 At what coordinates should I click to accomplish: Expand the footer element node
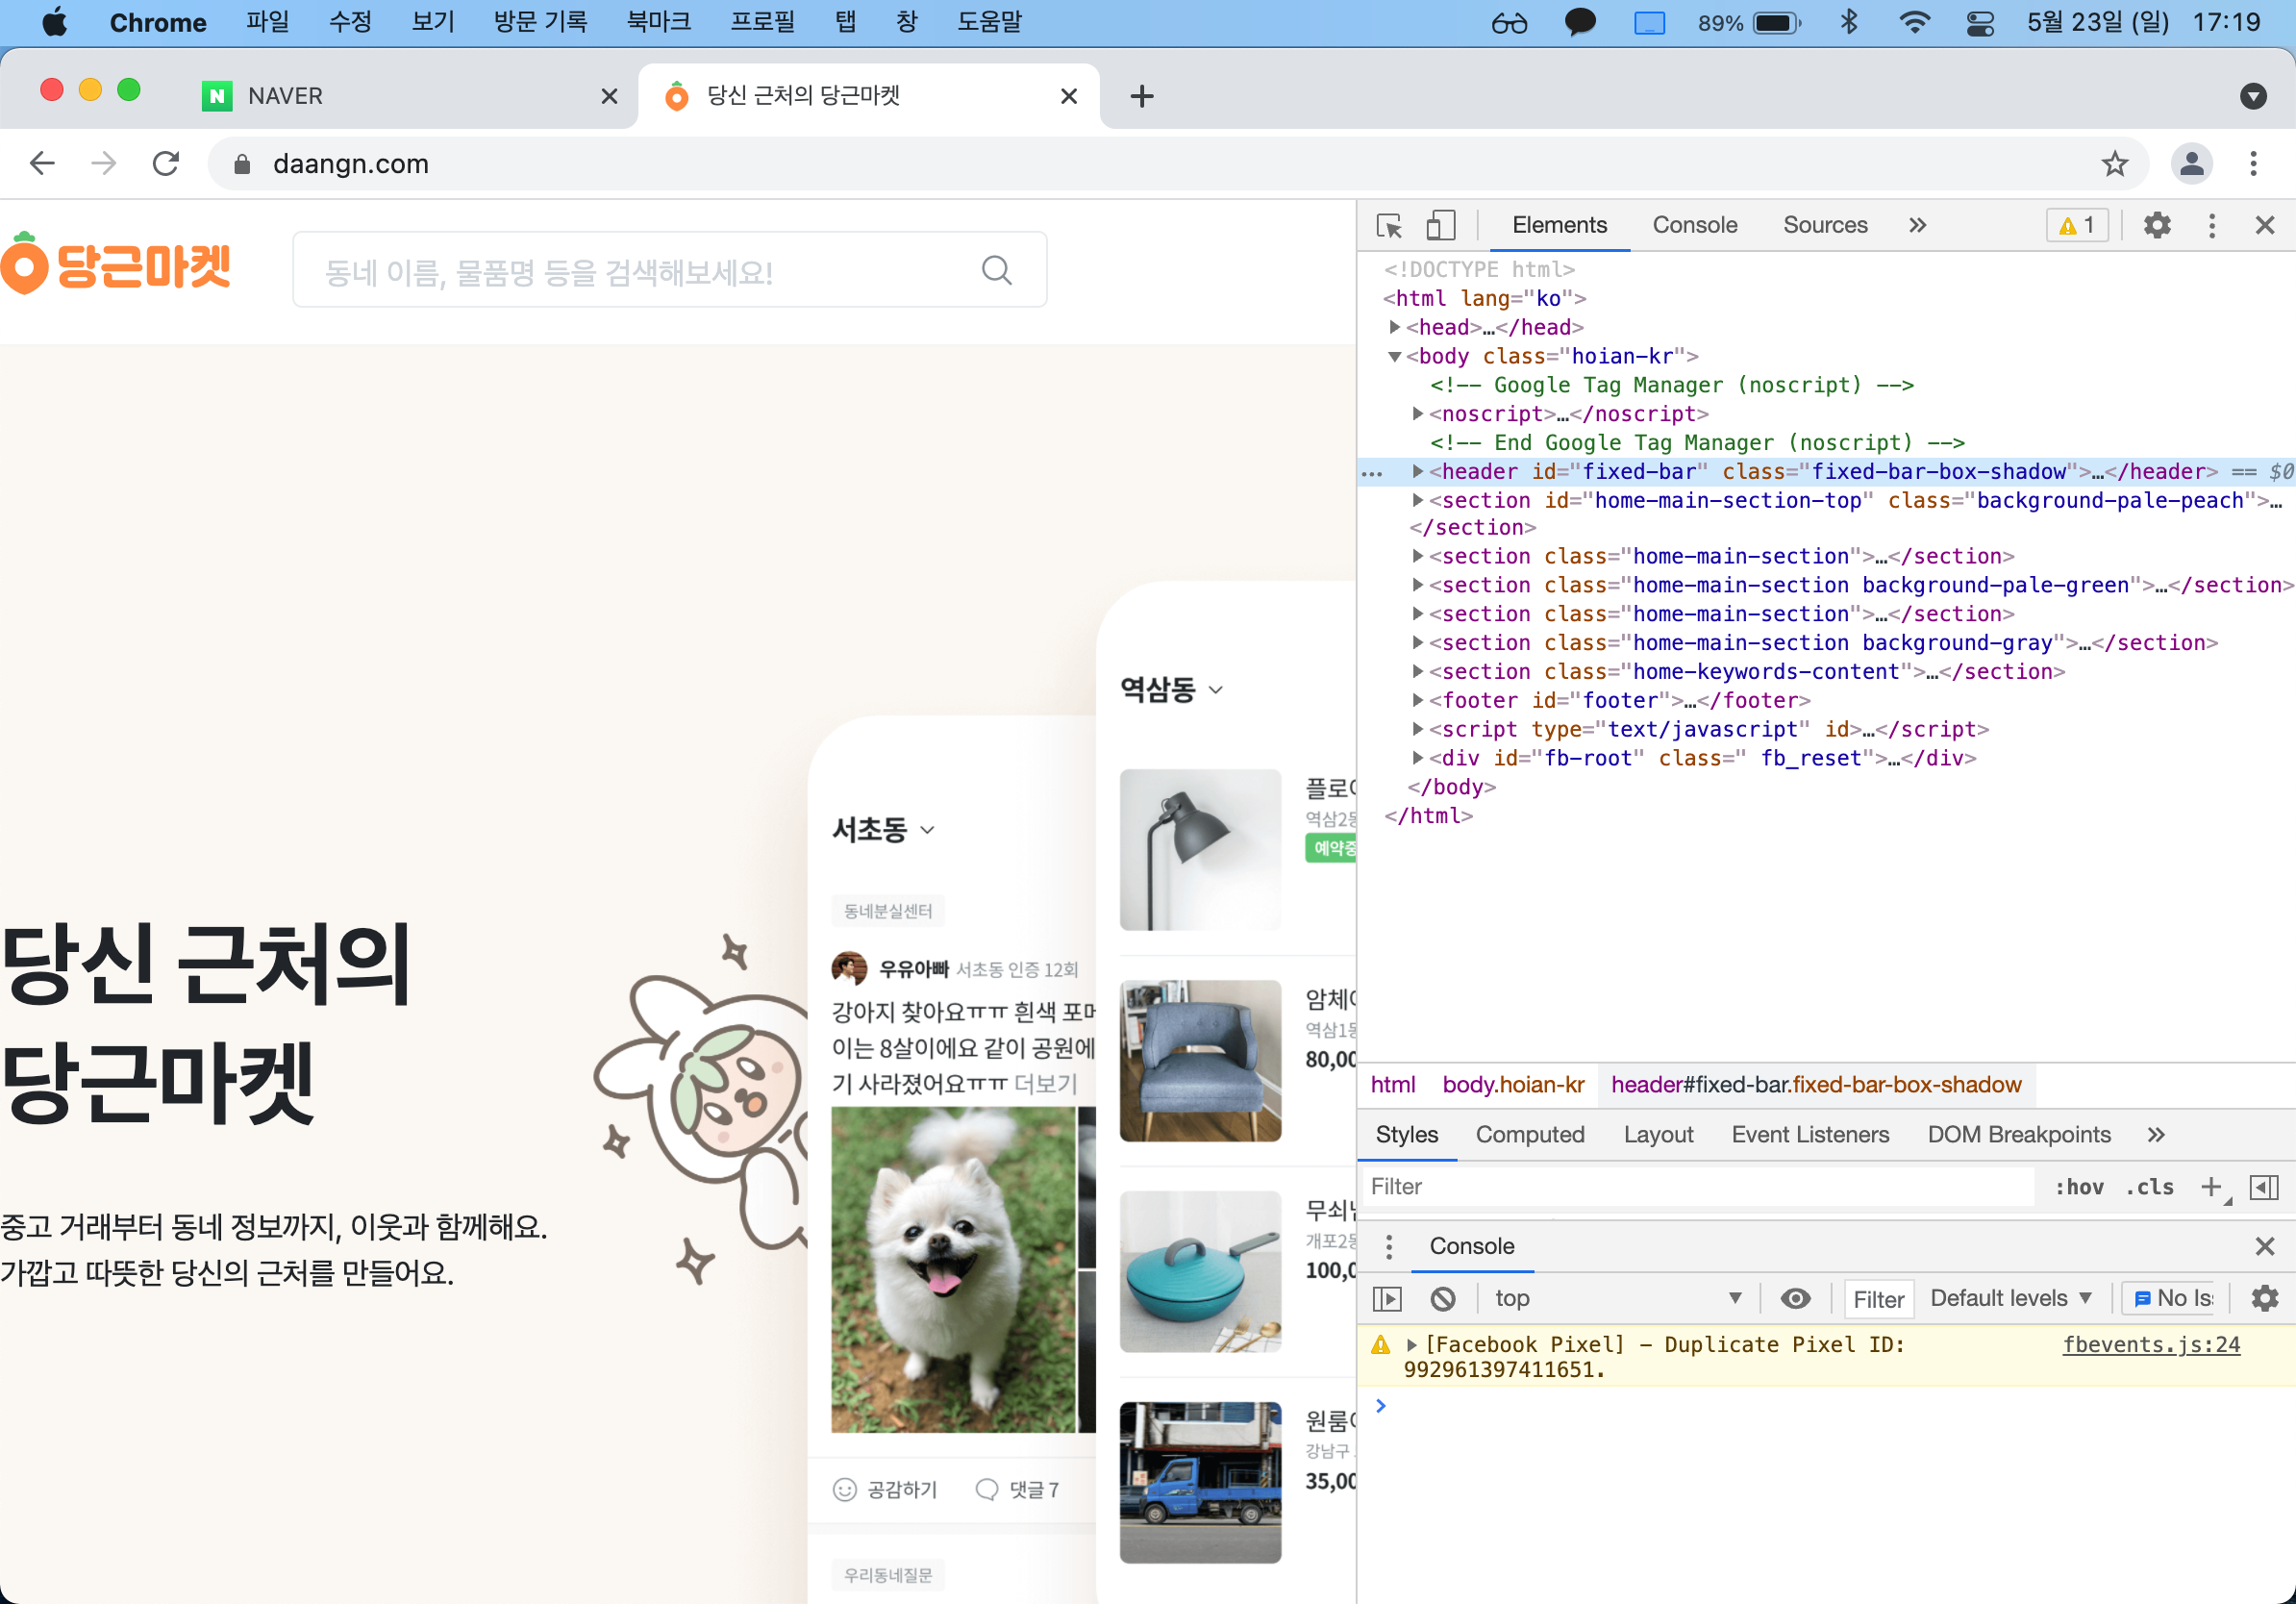(x=1418, y=700)
